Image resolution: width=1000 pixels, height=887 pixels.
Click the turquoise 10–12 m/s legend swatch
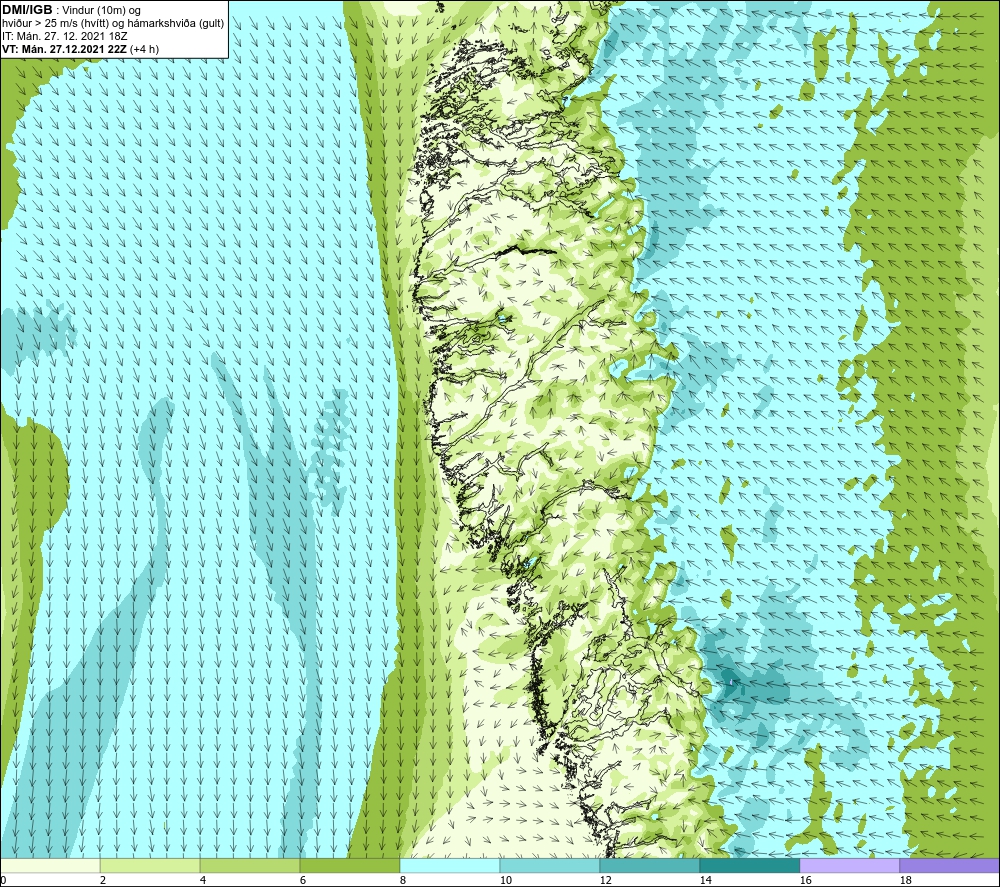(x=550, y=865)
